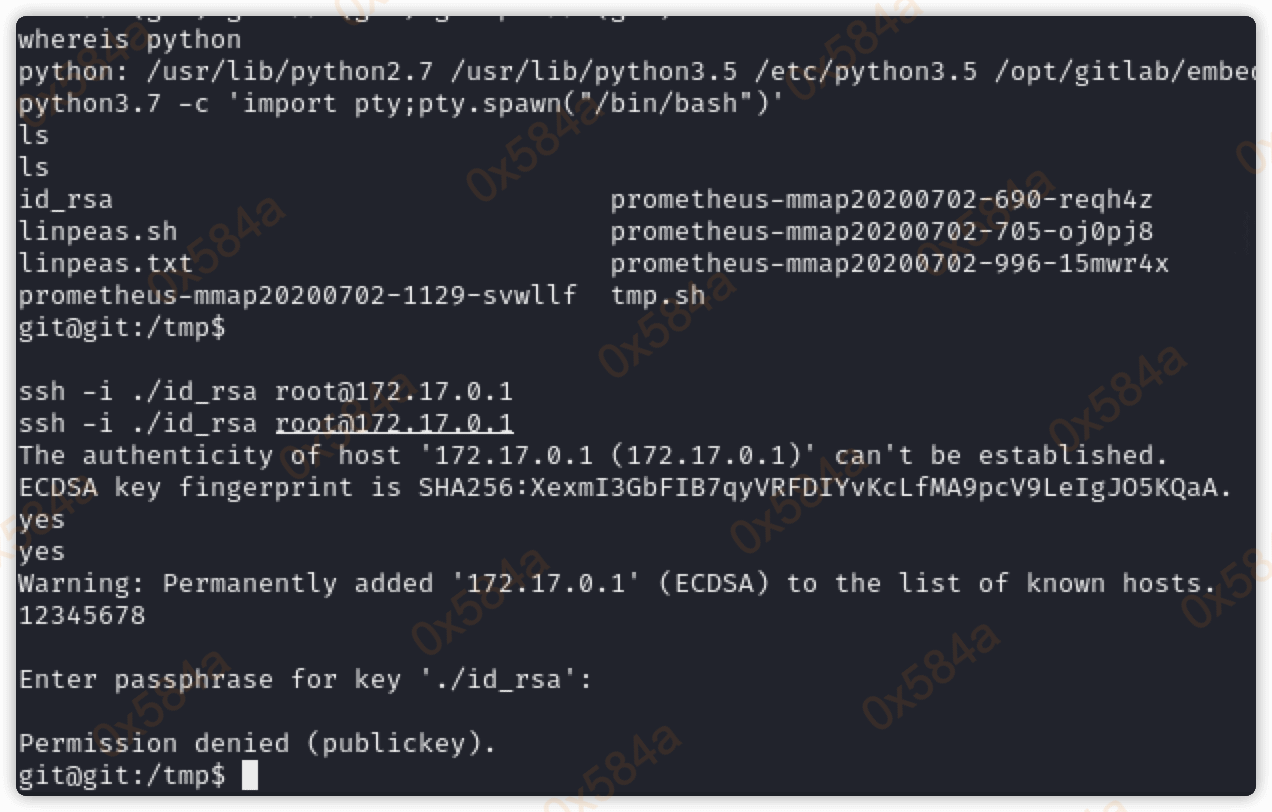This screenshot has height=812, width=1272.
Task: Select the prometheus-mmap20200702-1129-svwllf entry
Action: [298, 296]
